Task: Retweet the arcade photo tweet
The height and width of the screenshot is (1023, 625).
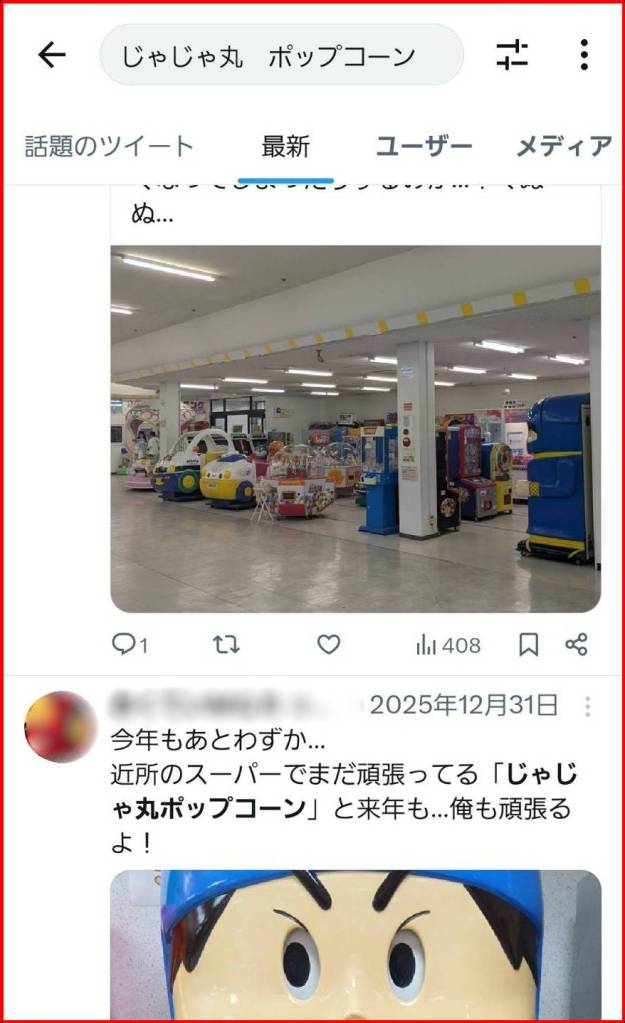Action: pos(226,645)
